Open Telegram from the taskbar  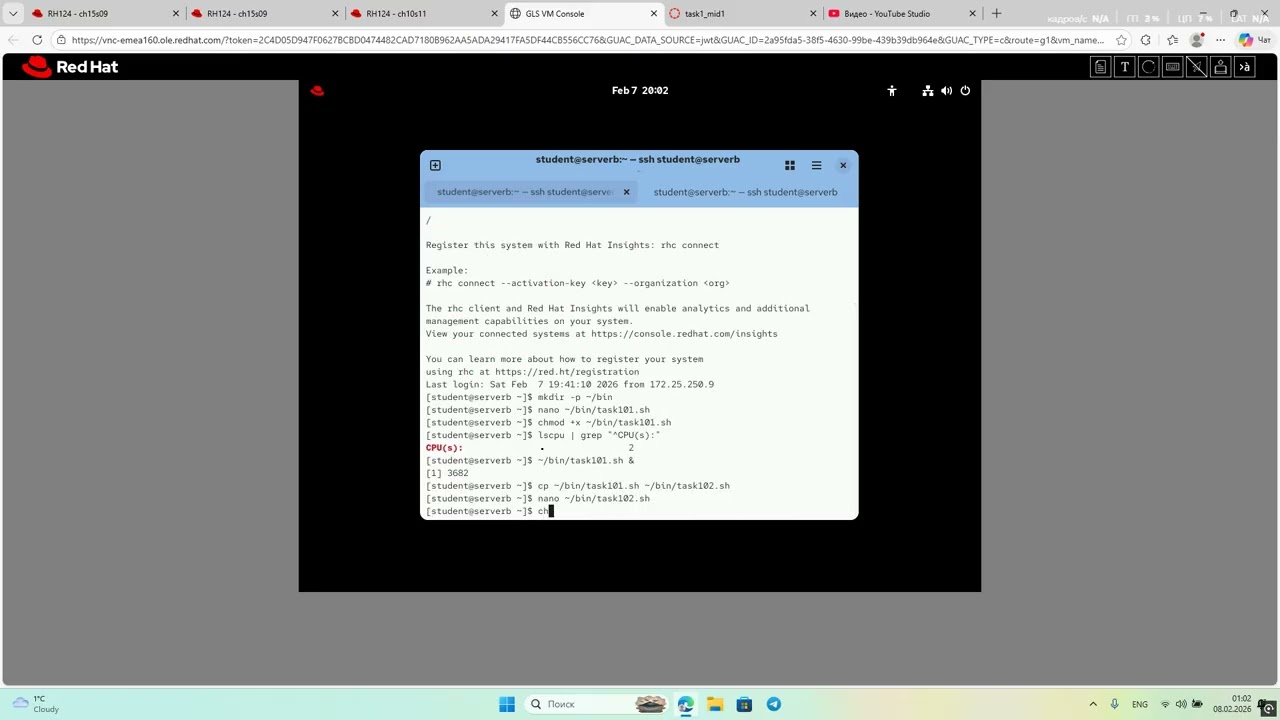[x=774, y=704]
